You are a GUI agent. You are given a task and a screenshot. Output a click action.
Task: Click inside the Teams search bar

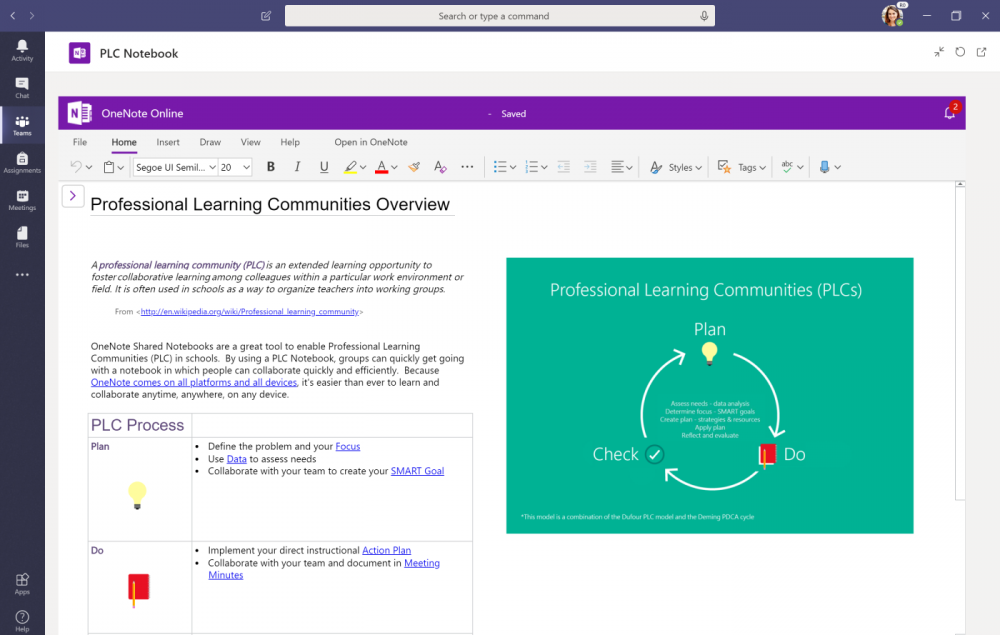(500, 16)
